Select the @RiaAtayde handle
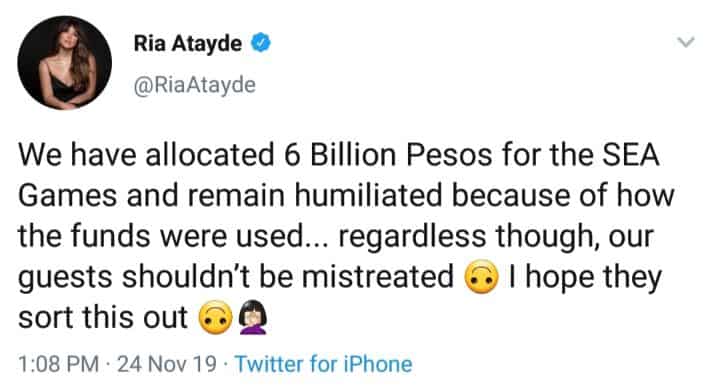The image size is (710, 385). pos(195,85)
